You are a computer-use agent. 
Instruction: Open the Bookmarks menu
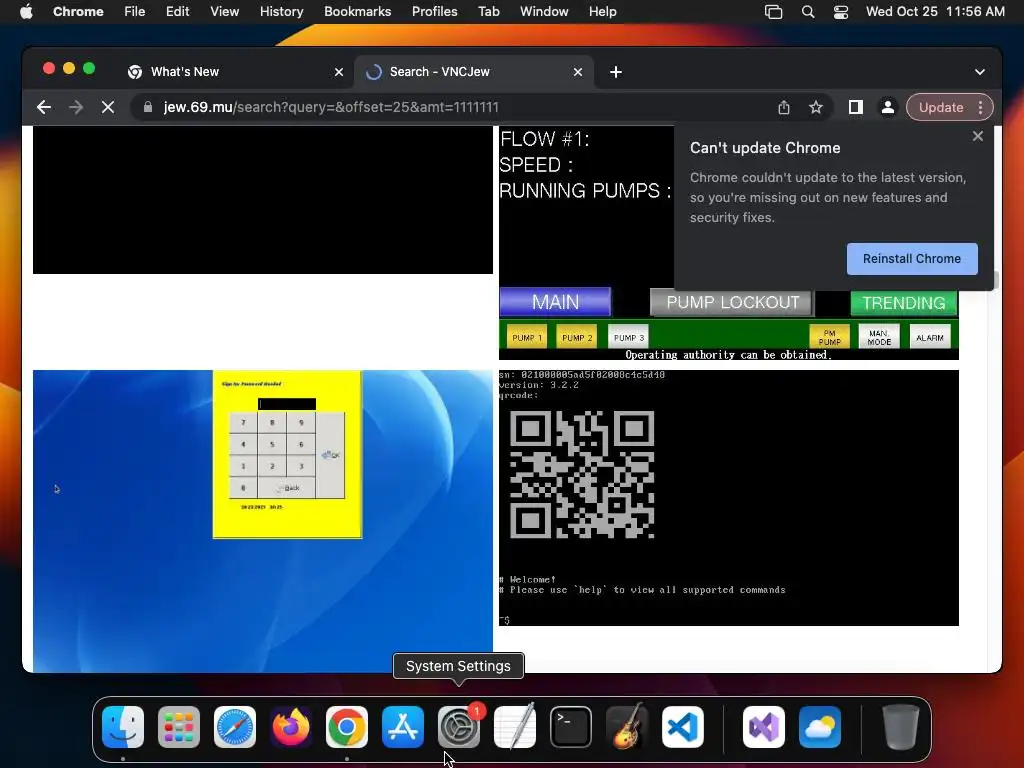357,12
